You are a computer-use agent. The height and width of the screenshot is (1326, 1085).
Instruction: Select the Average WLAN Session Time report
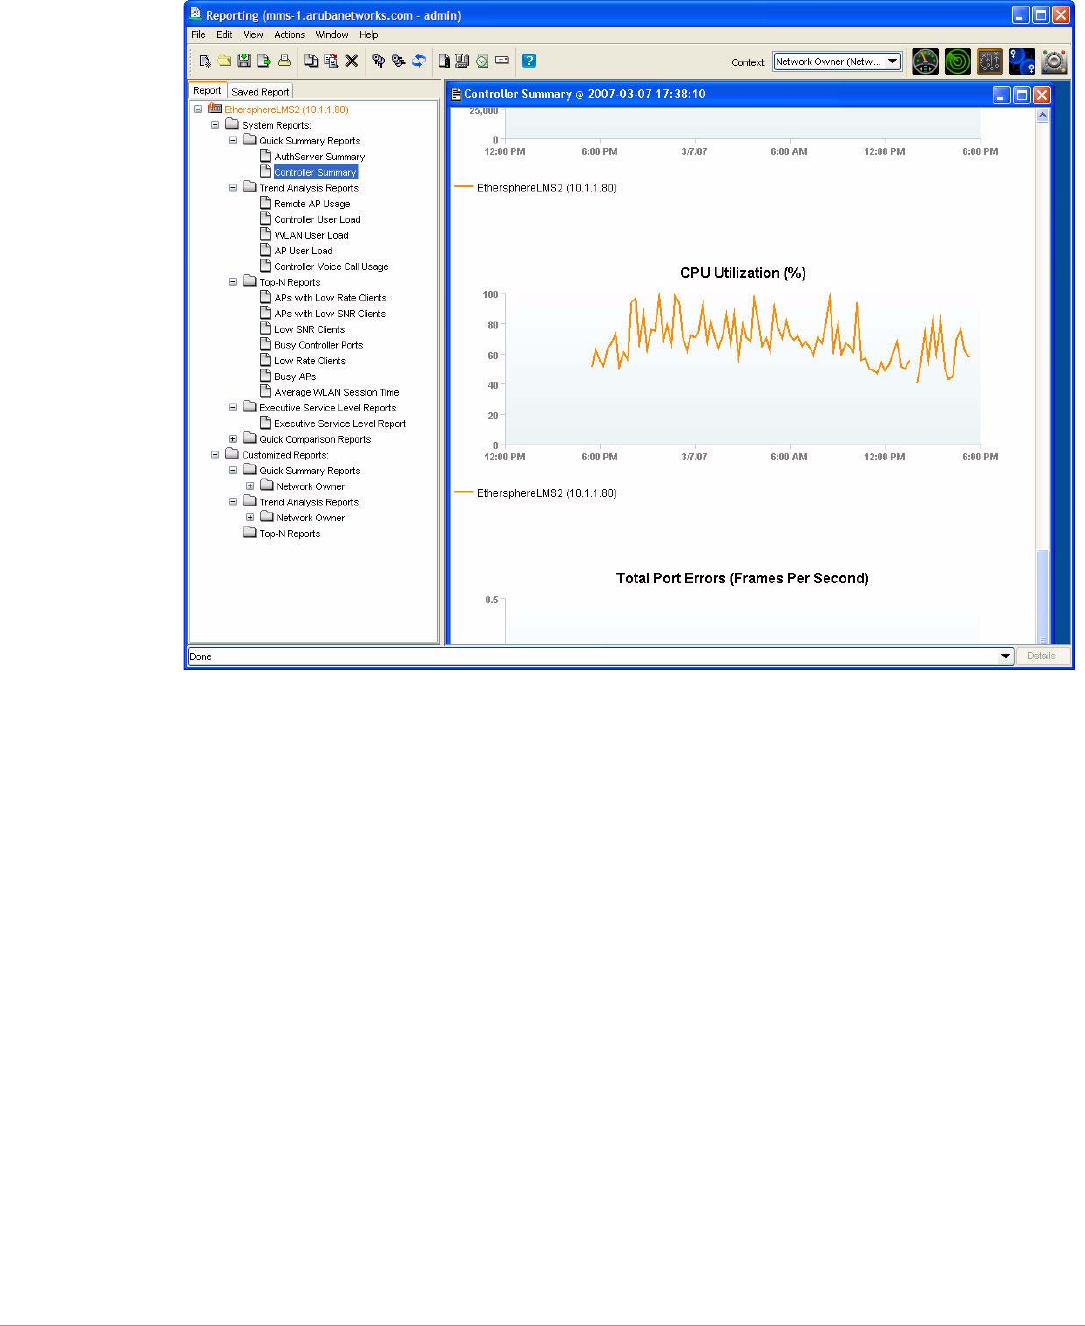pos(337,392)
